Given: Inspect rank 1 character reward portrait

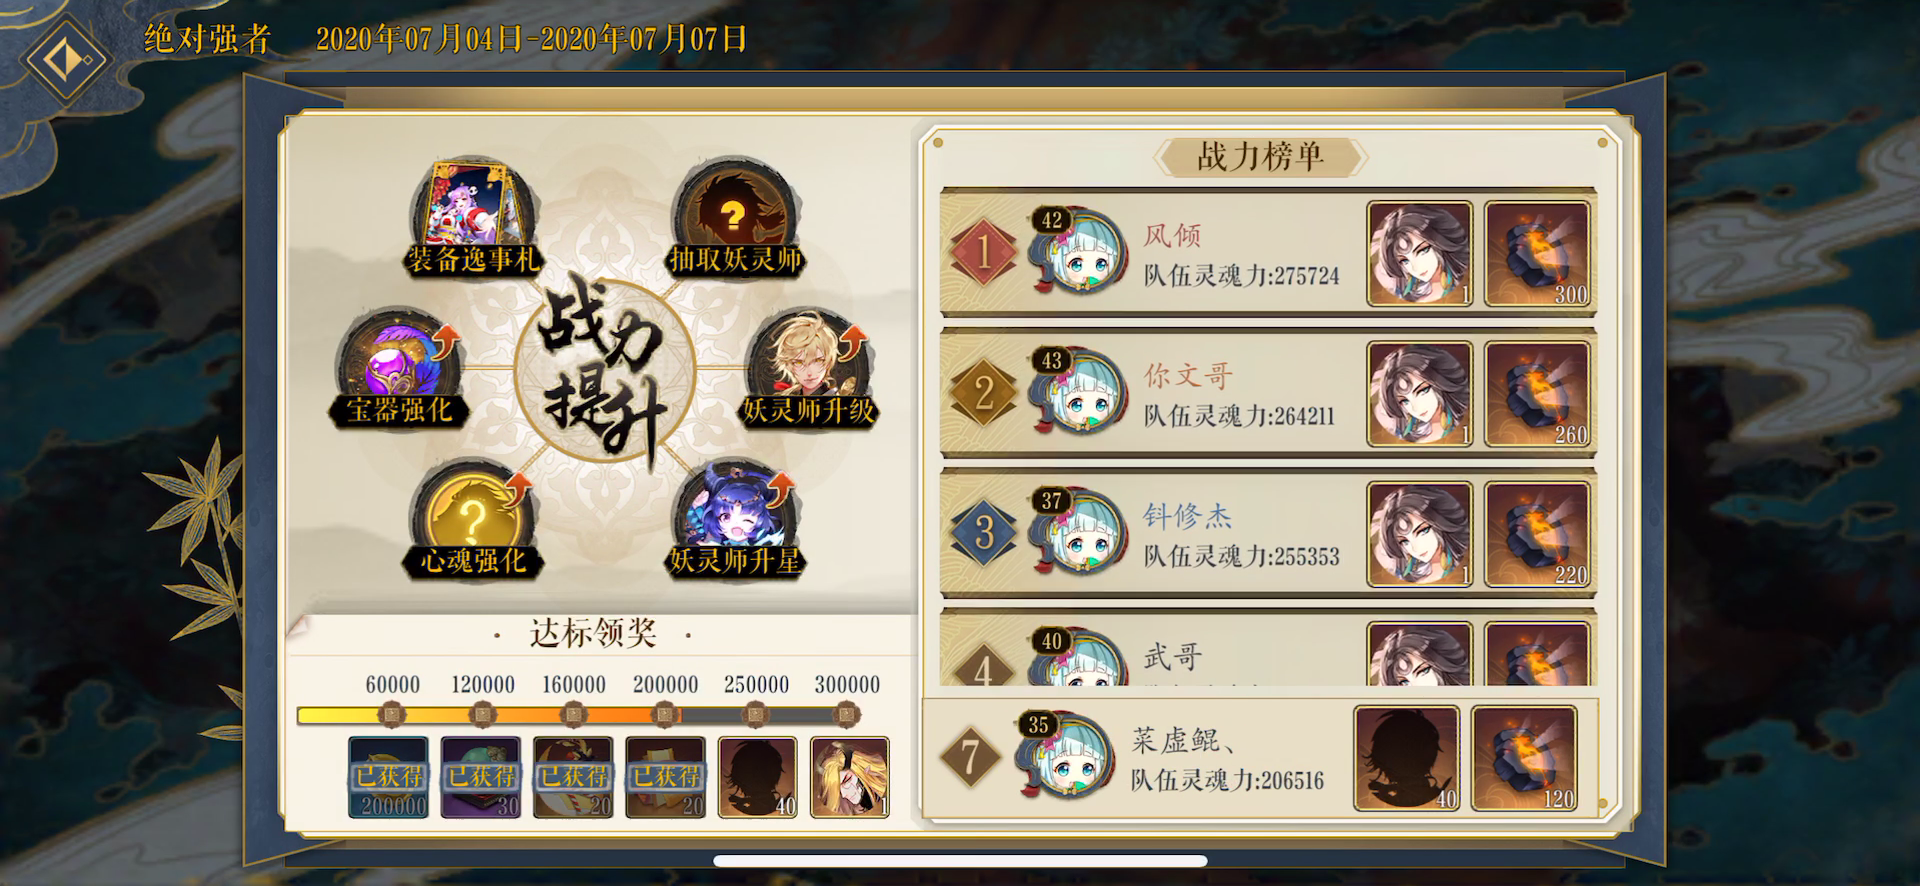Looking at the screenshot, I should [x=1420, y=254].
